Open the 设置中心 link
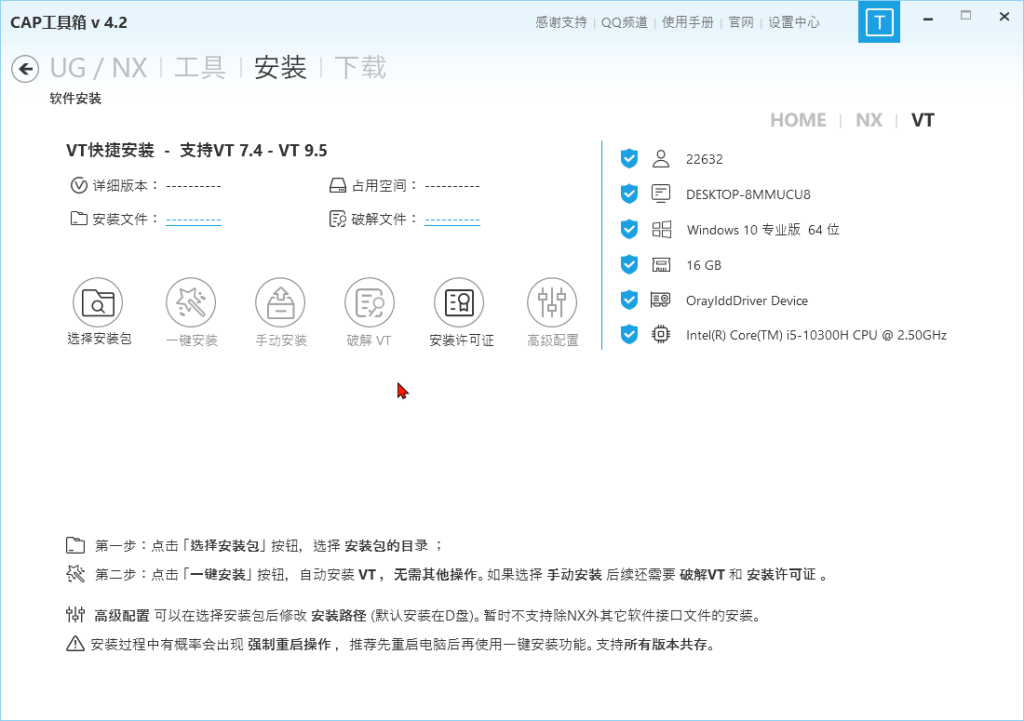Screen dimensions: 1024x721 point(793,22)
